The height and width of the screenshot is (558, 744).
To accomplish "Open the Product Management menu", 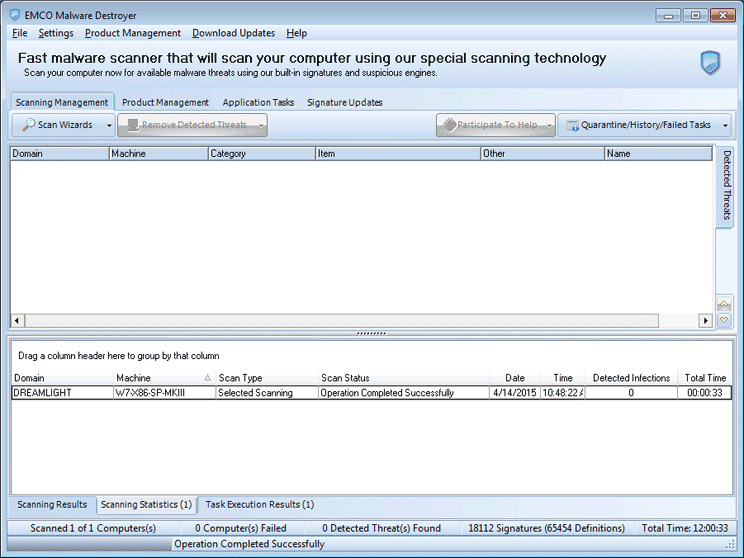I will click(x=133, y=33).
